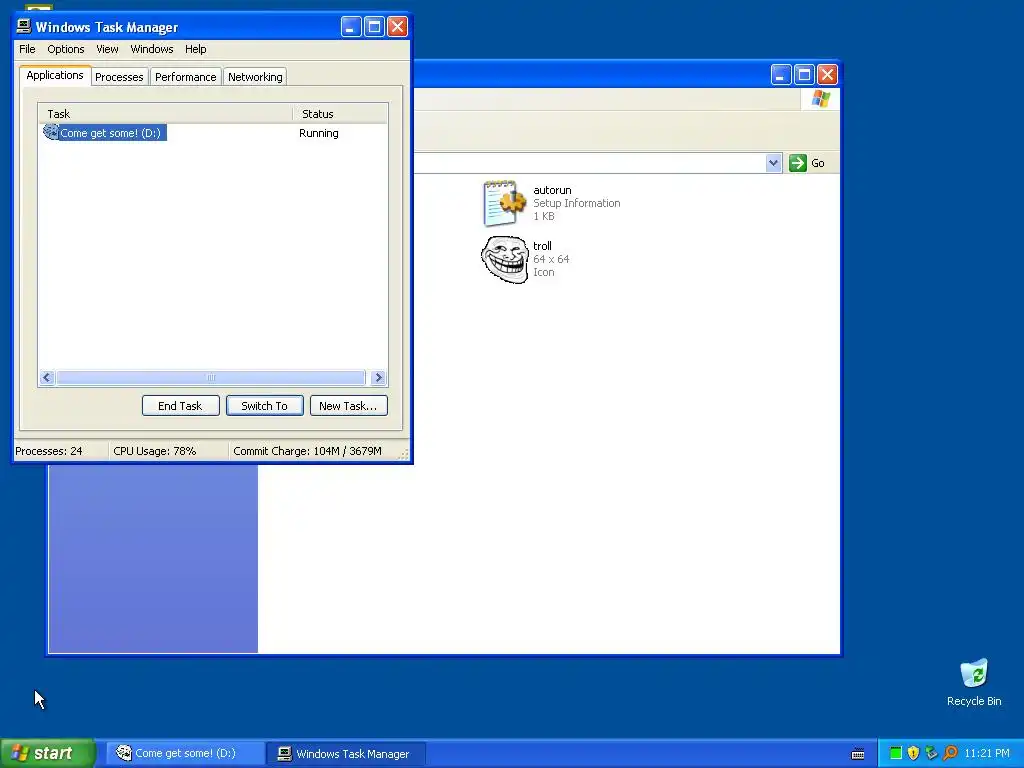Switch to the Networking tab
Screen dimensions: 1024x768
click(255, 77)
